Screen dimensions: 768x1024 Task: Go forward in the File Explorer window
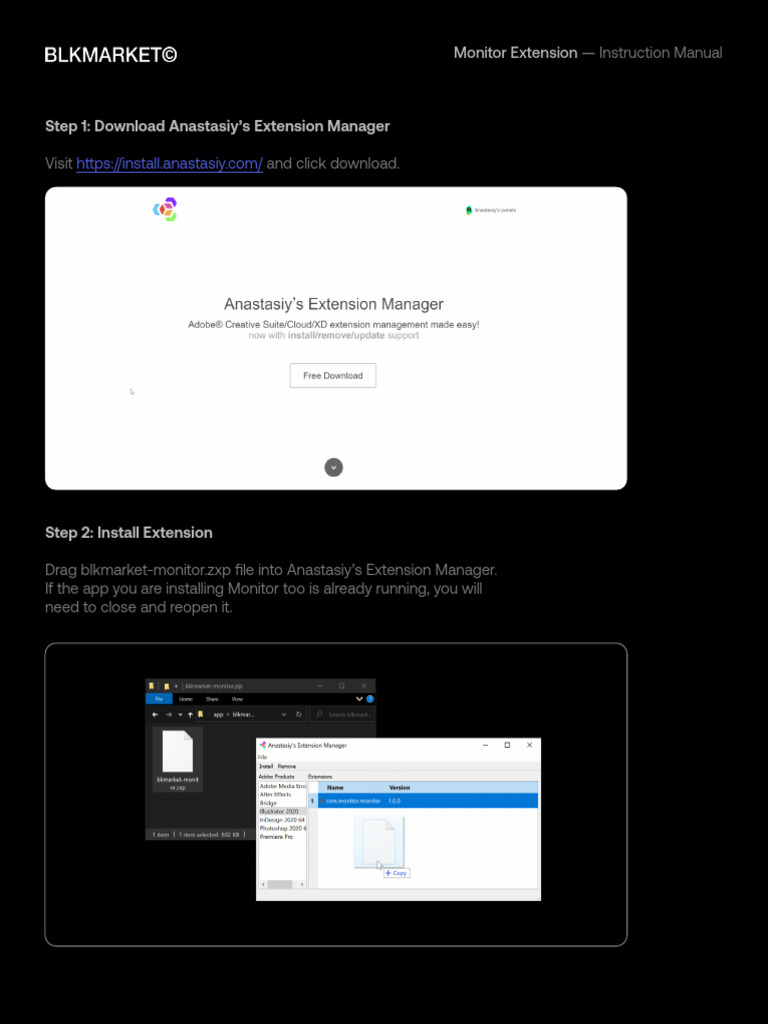point(168,714)
